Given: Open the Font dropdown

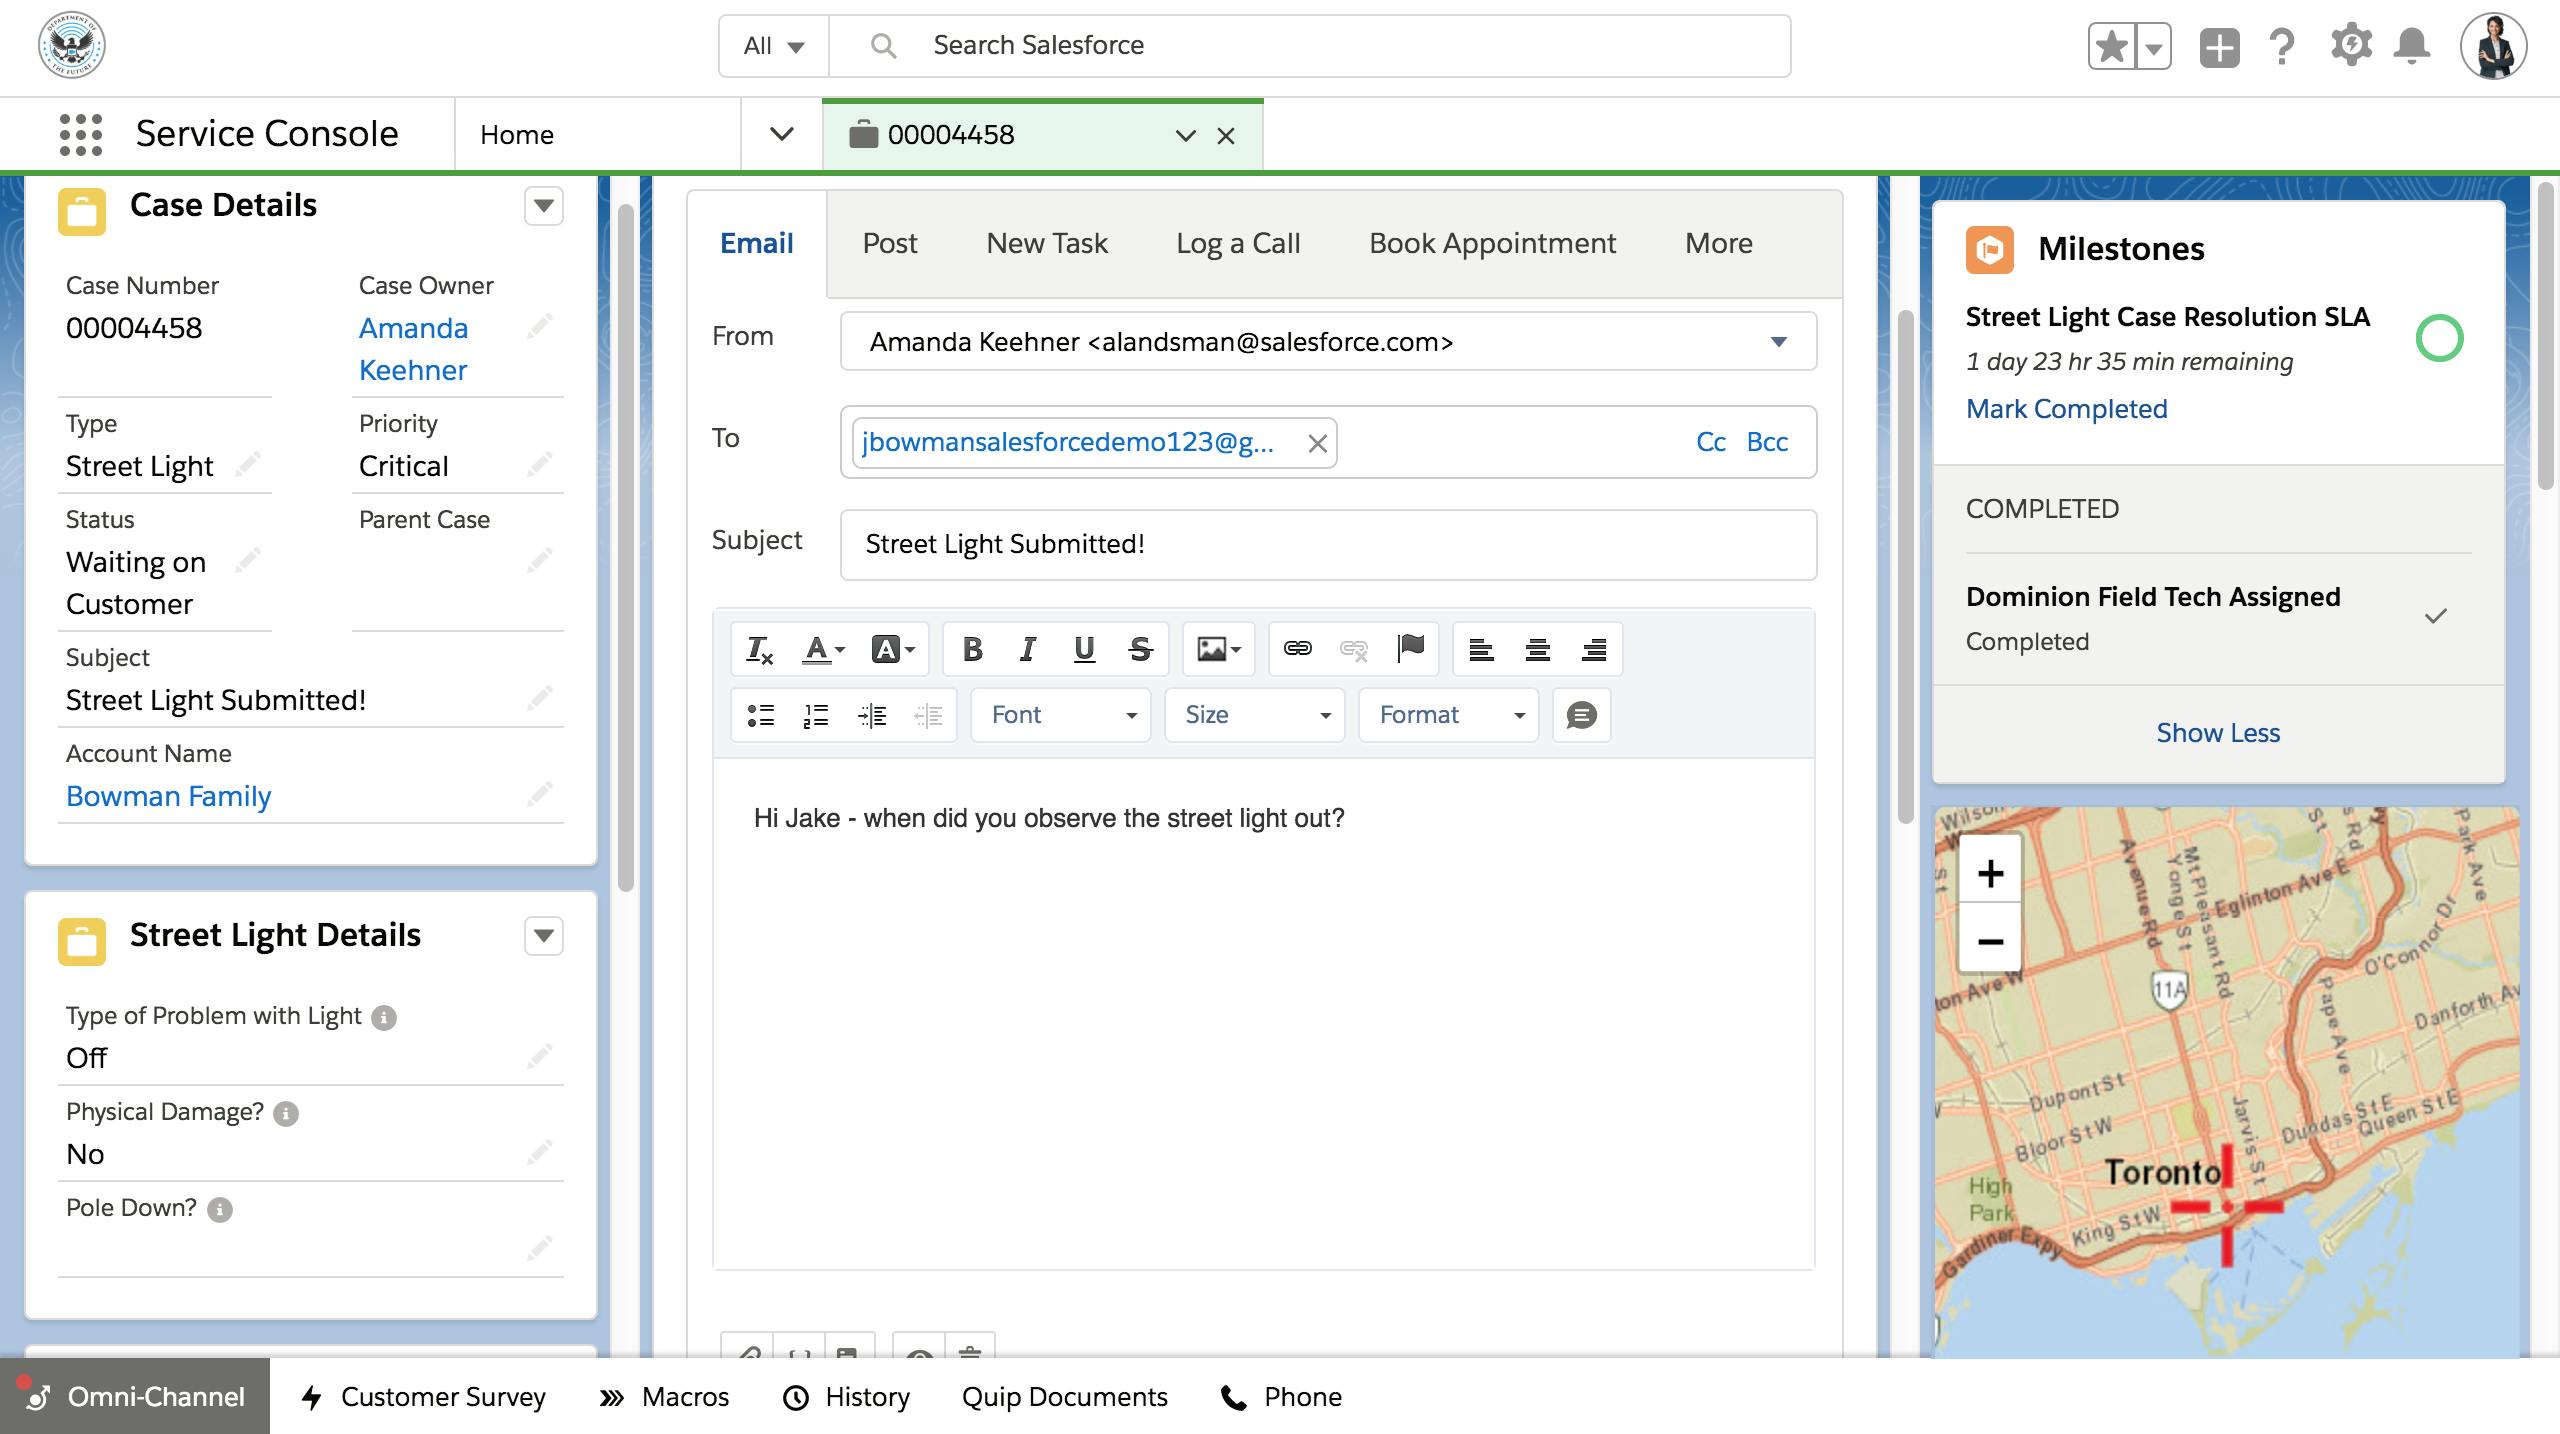Looking at the screenshot, I should tap(1061, 715).
